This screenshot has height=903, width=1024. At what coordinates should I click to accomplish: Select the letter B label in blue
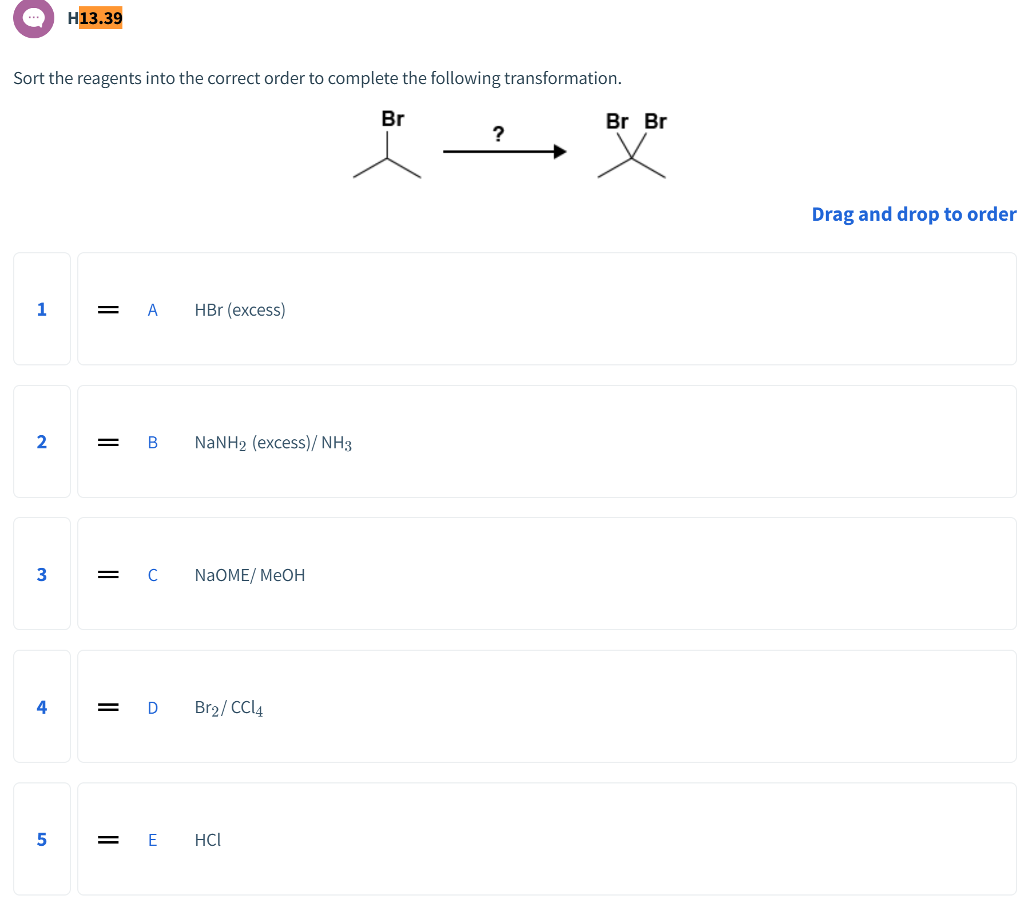[x=152, y=441]
